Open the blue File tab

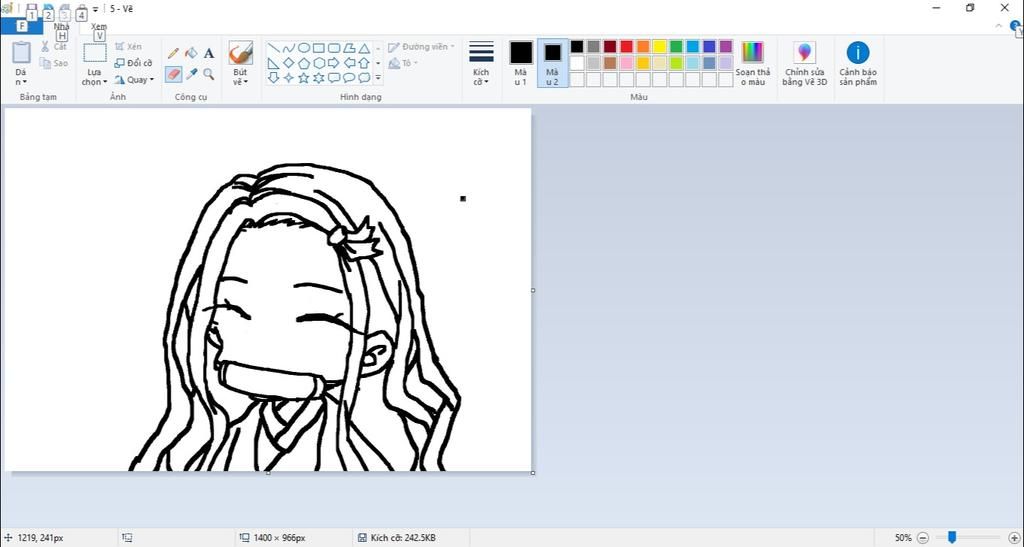(22, 26)
